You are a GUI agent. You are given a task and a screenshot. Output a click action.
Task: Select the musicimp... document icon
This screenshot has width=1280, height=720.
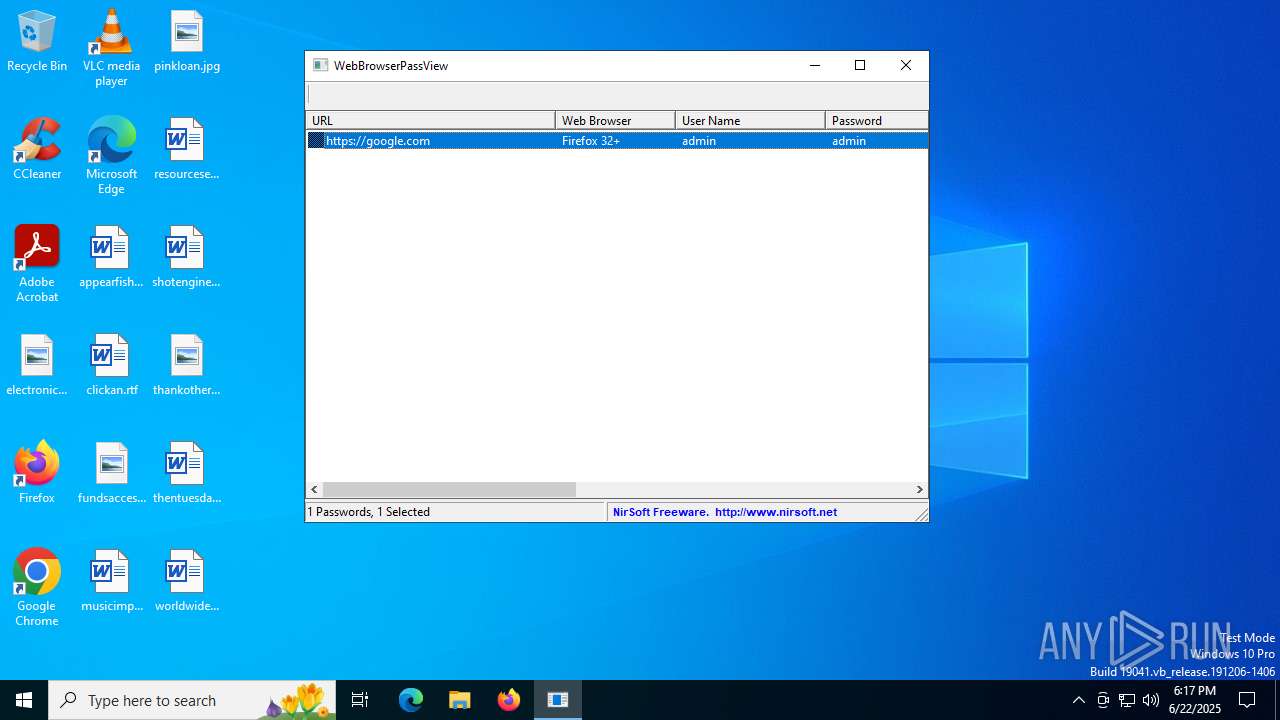point(111,581)
